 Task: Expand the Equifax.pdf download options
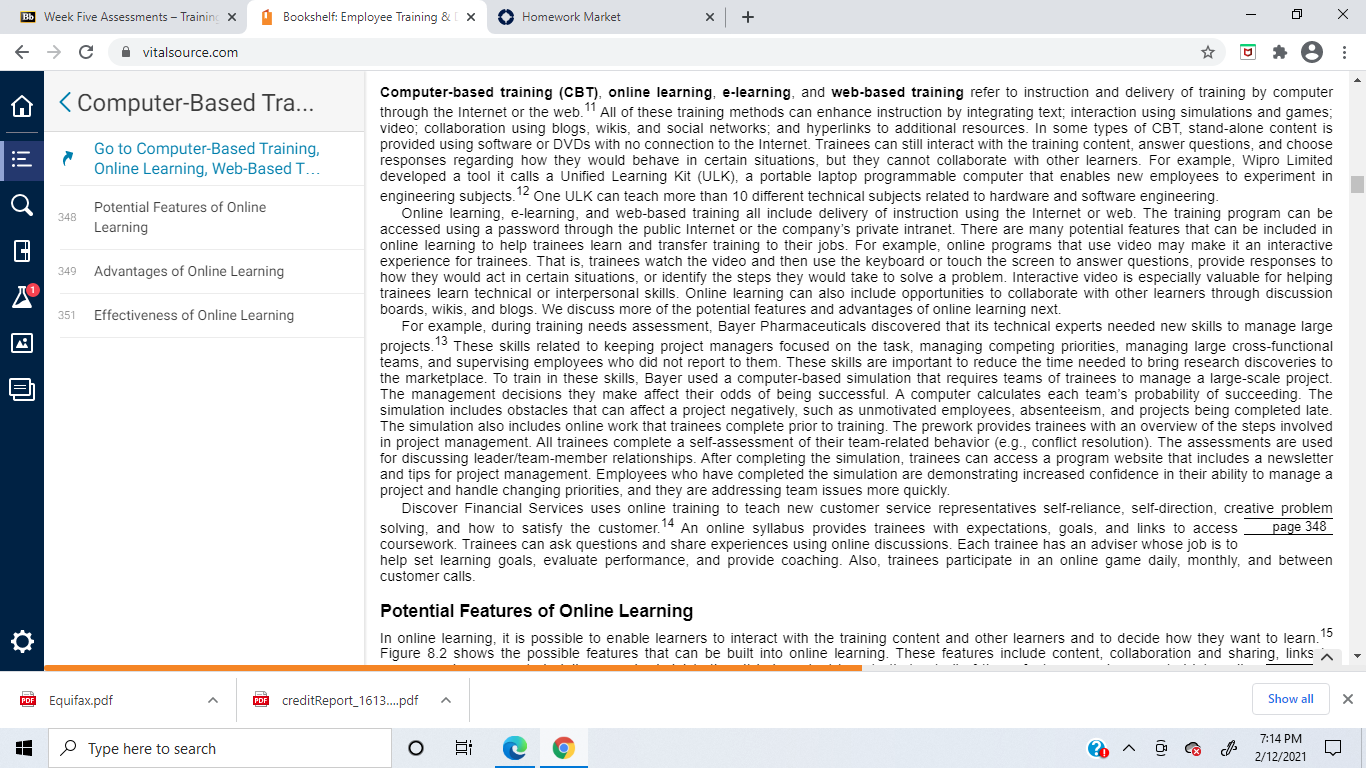[x=213, y=700]
